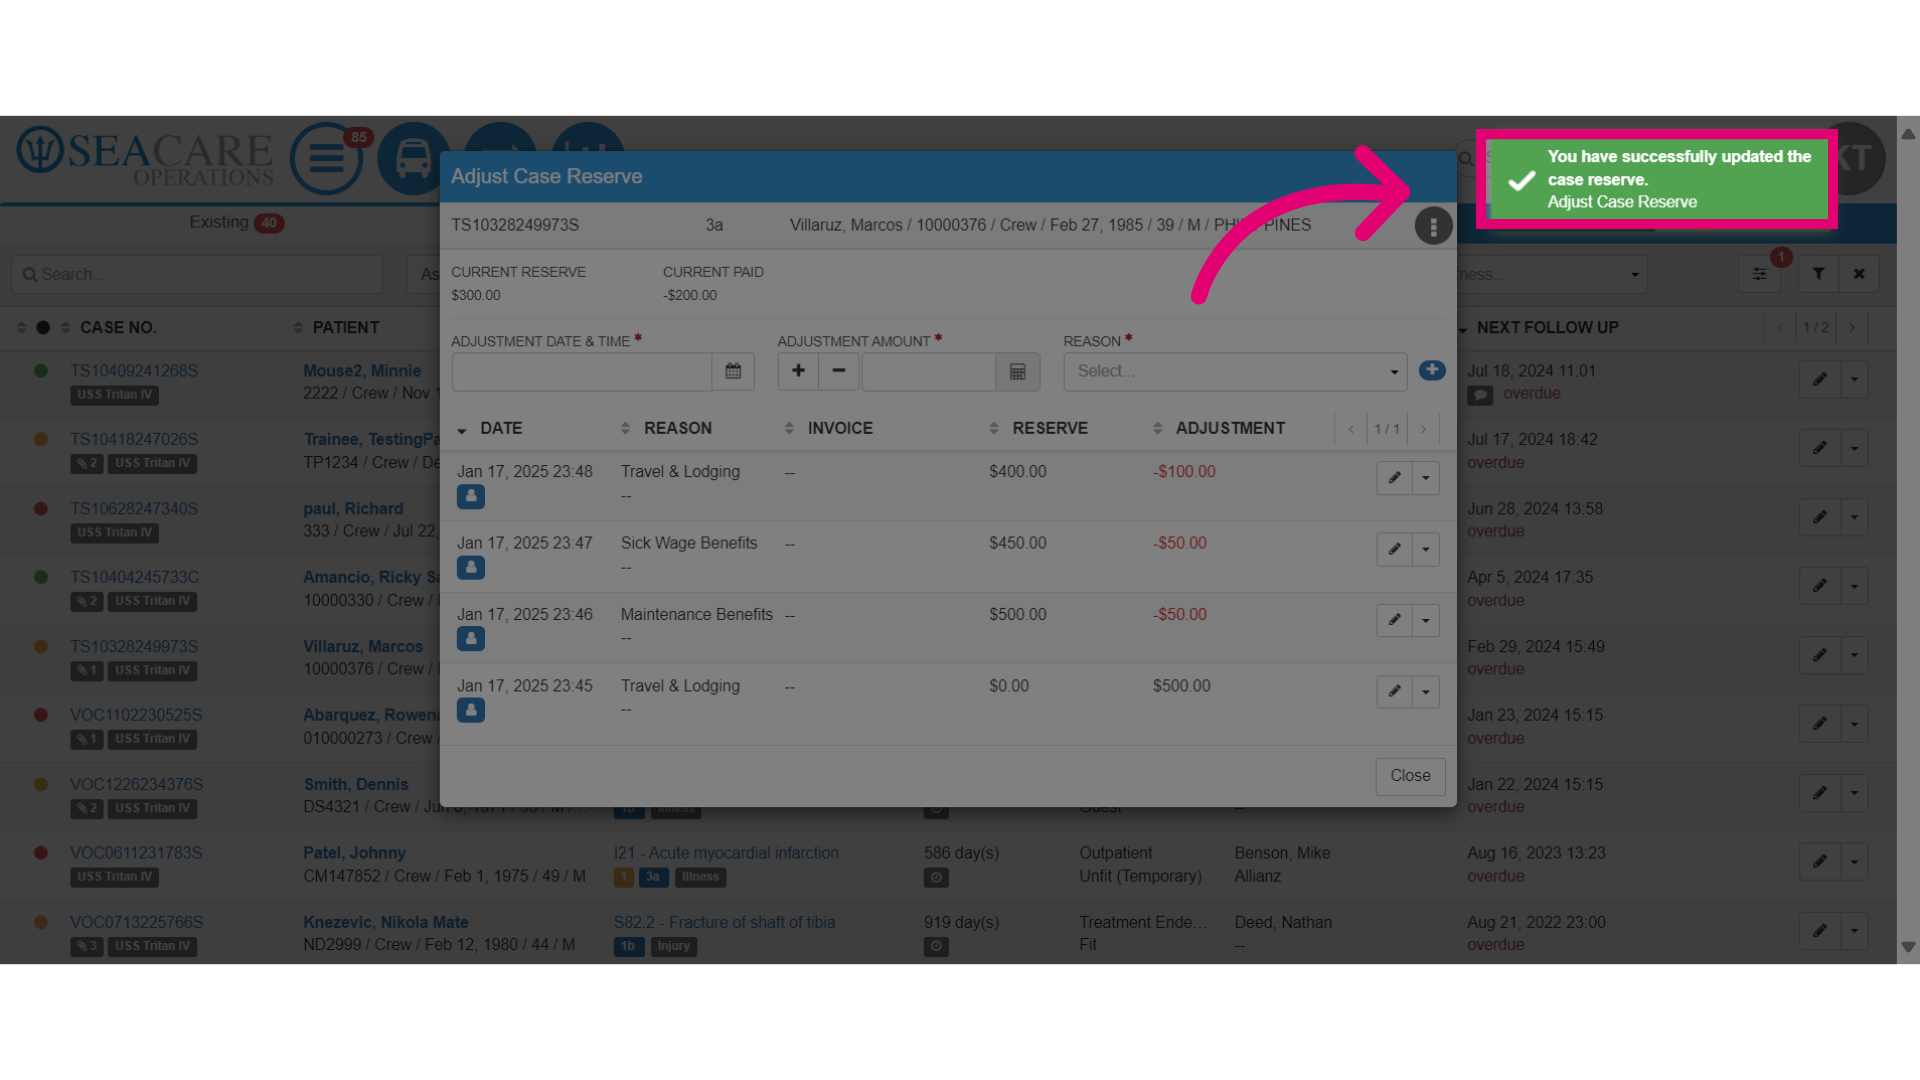Edit the Sick Wage Benefits adjustment
This screenshot has height=1080, width=1920.
1394,549
